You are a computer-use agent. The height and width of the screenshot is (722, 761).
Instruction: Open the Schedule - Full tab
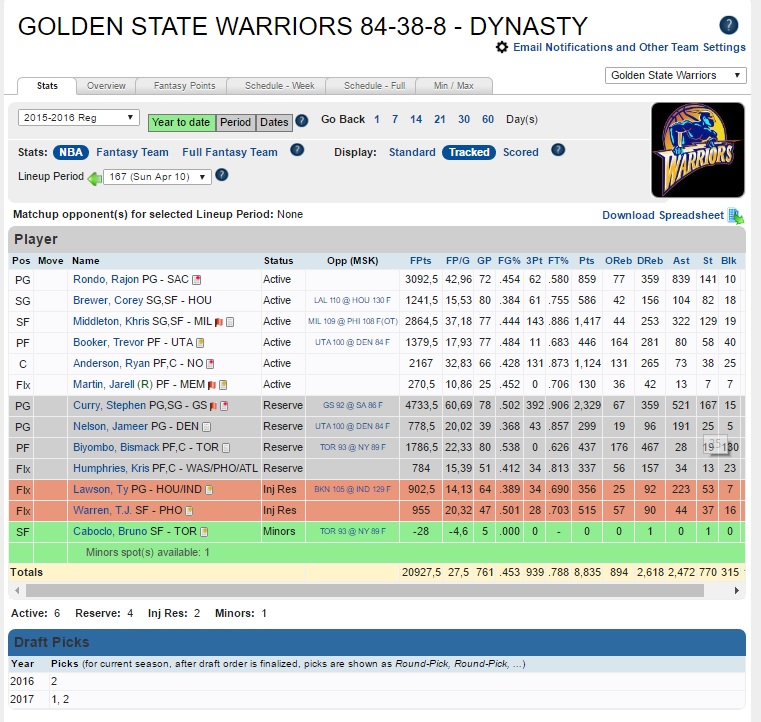tap(374, 86)
